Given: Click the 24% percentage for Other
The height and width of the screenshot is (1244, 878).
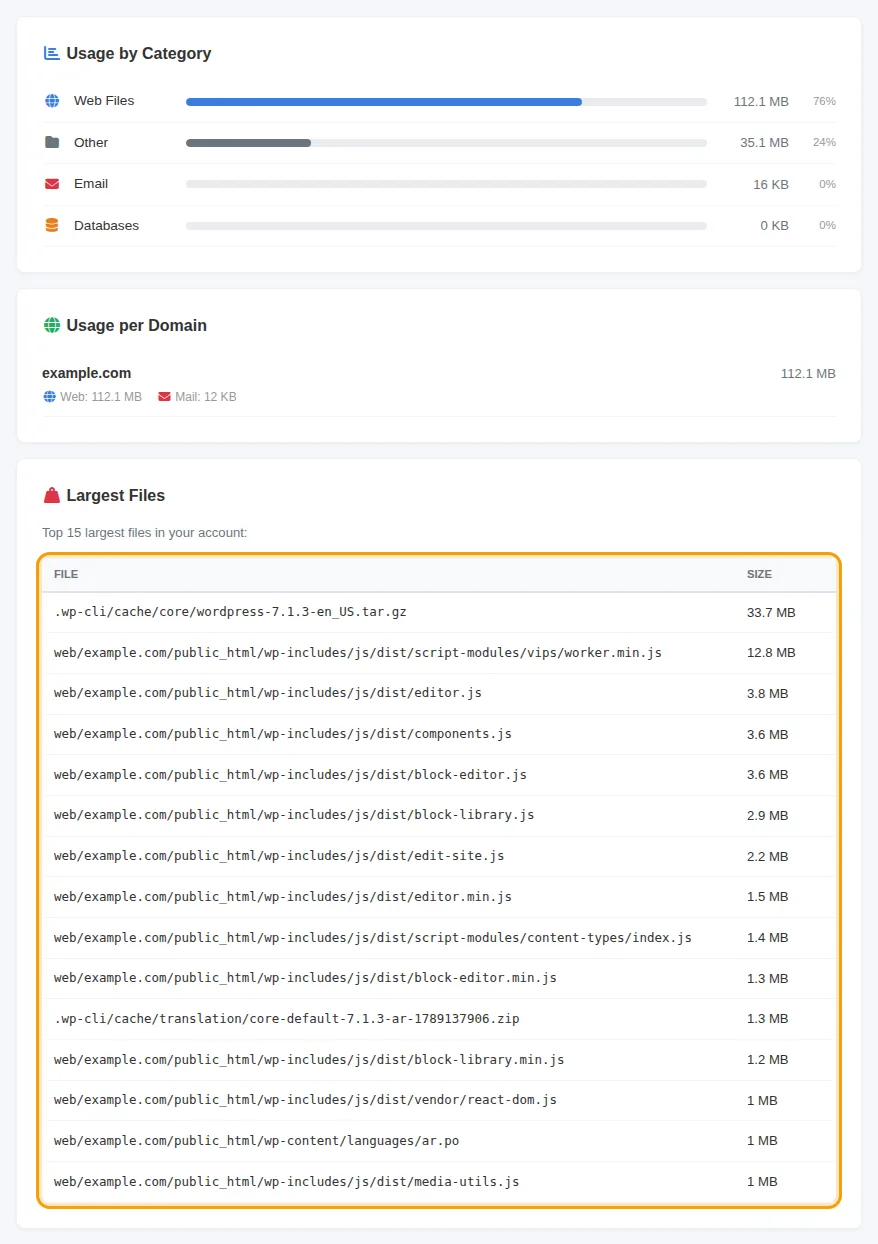Looking at the screenshot, I should pos(824,143).
